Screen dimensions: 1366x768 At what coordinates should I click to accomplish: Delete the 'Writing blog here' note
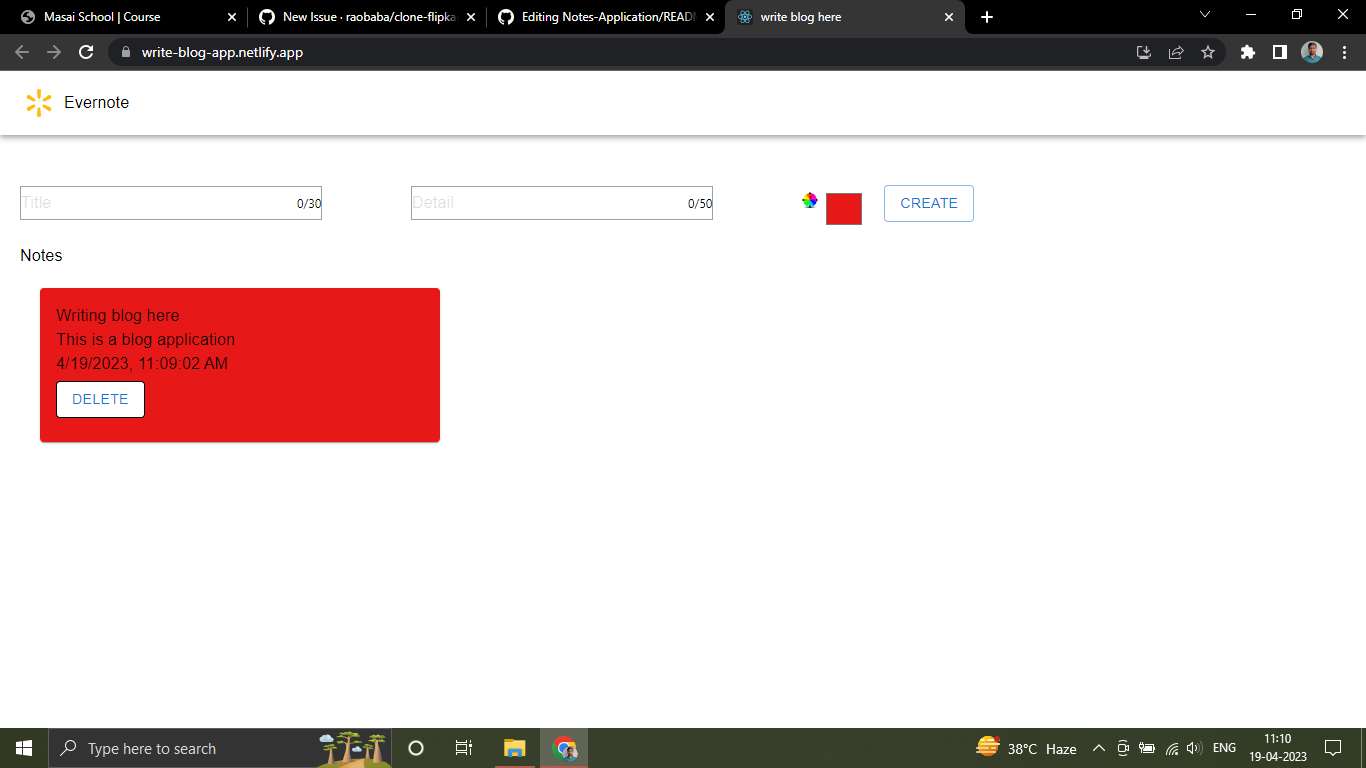pos(100,399)
